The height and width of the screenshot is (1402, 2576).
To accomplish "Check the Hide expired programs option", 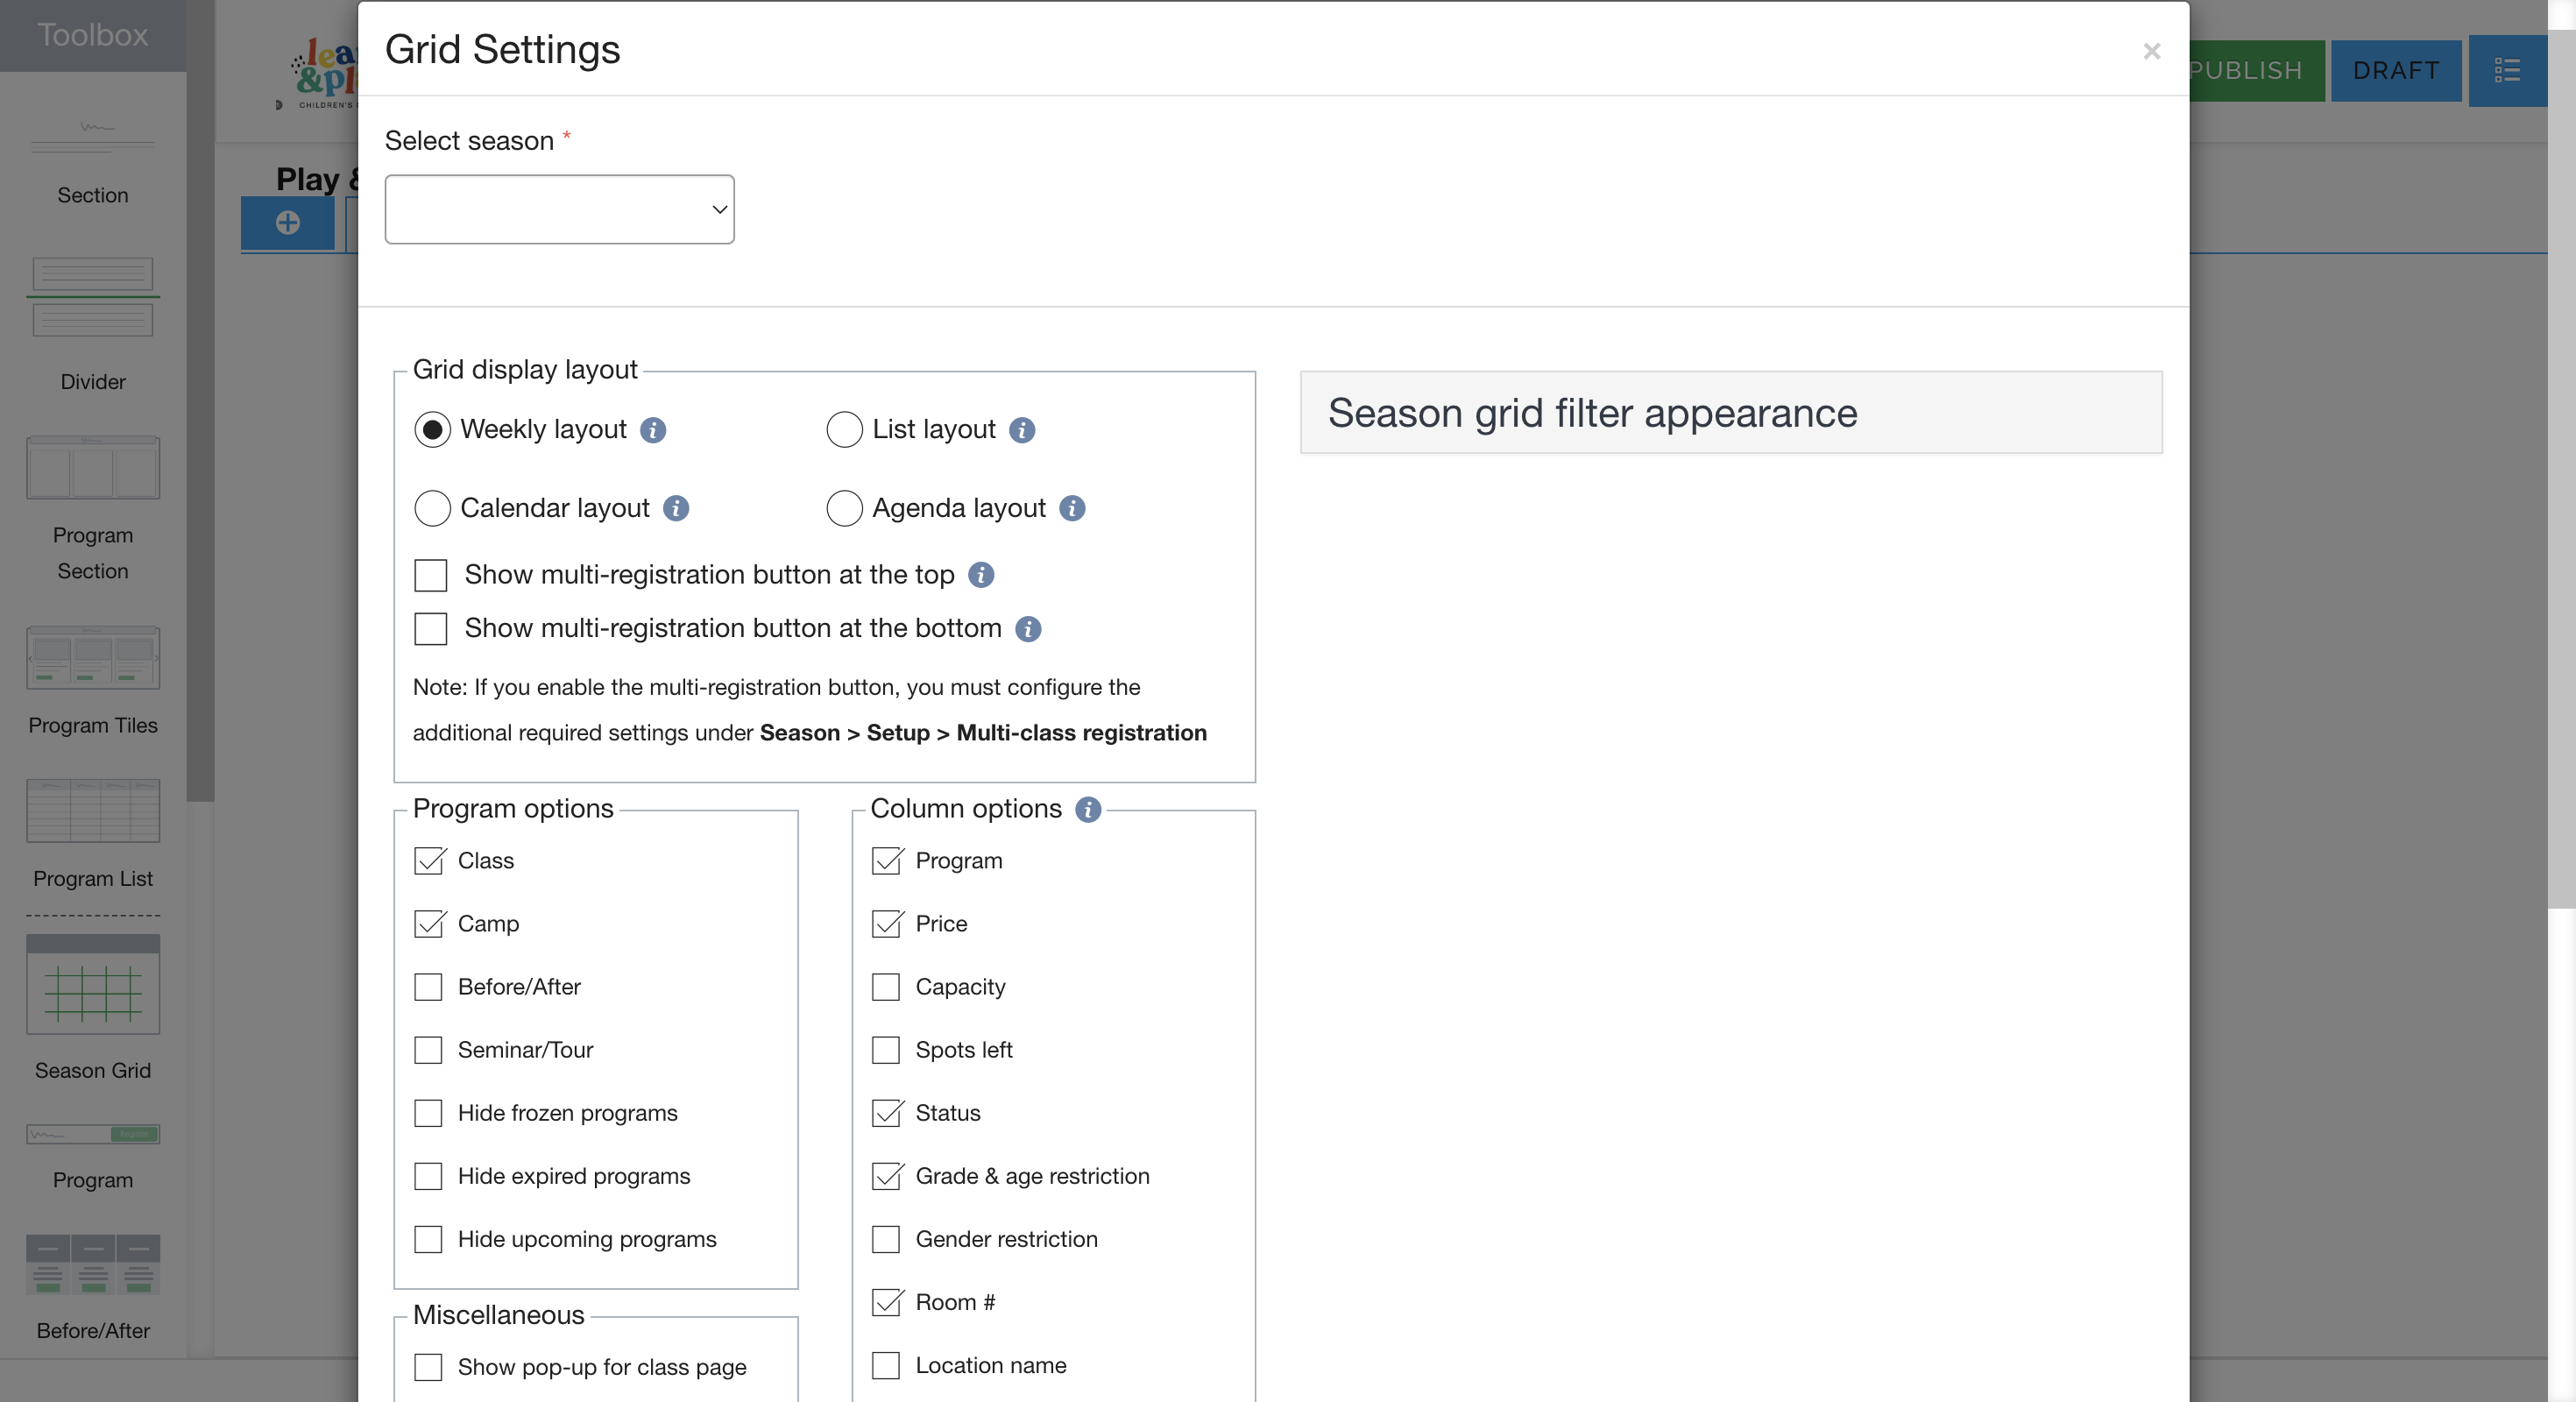I will [428, 1176].
